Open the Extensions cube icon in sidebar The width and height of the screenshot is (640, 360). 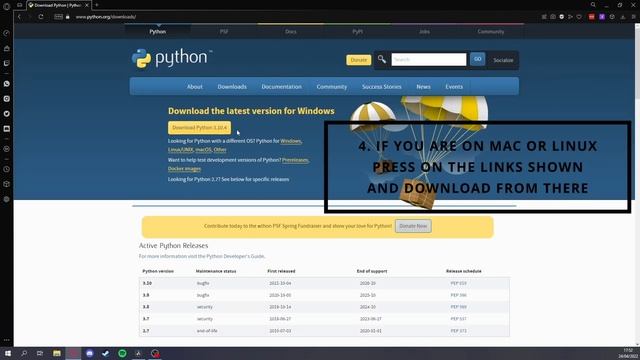coord(7,184)
